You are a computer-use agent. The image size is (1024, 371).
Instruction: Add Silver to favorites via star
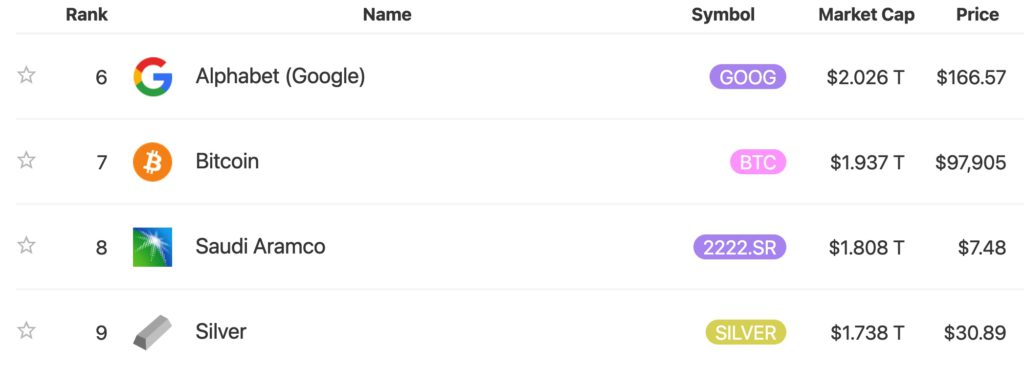pyautogui.click(x=26, y=331)
